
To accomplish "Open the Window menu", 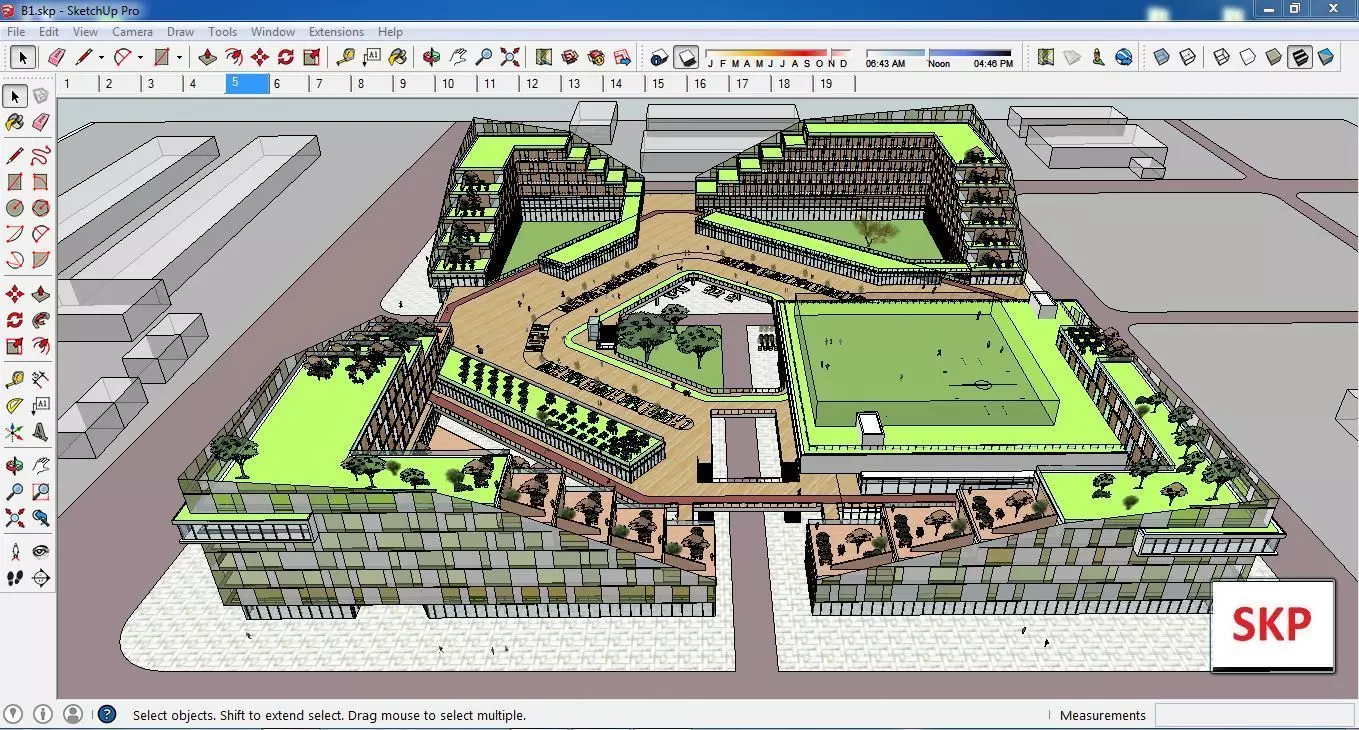I will pyautogui.click(x=273, y=32).
